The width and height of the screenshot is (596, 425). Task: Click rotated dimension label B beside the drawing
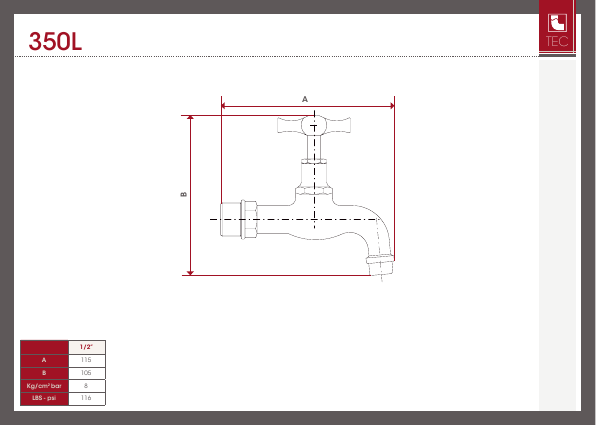click(184, 194)
